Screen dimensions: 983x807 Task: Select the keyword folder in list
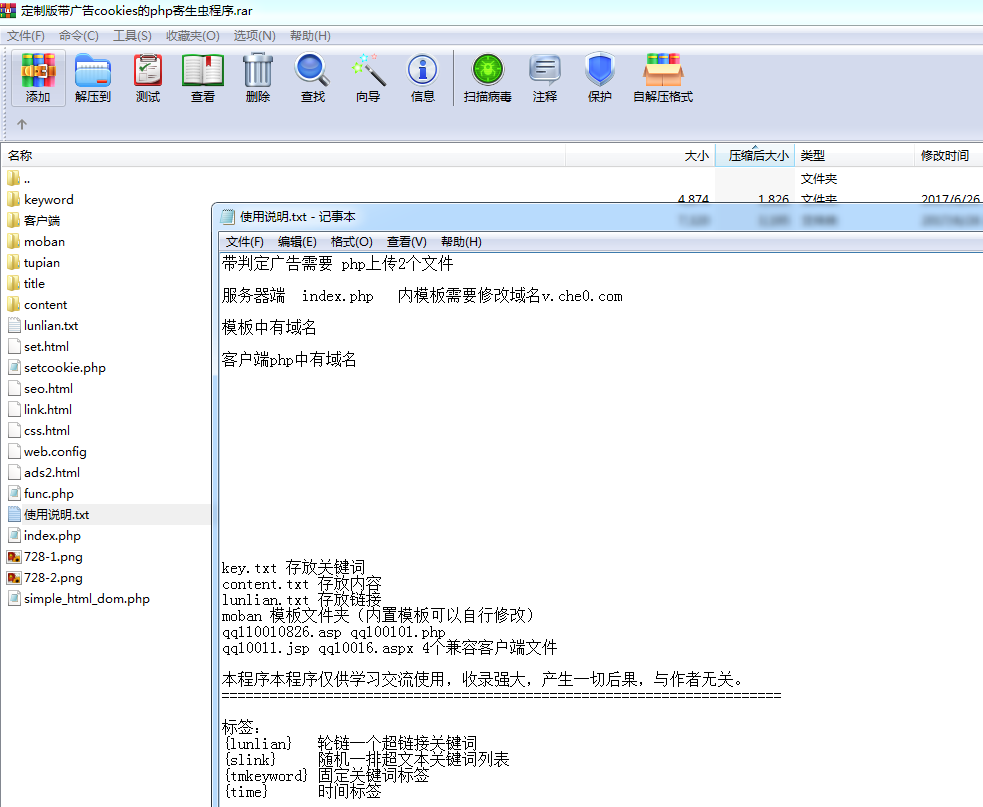coord(48,200)
